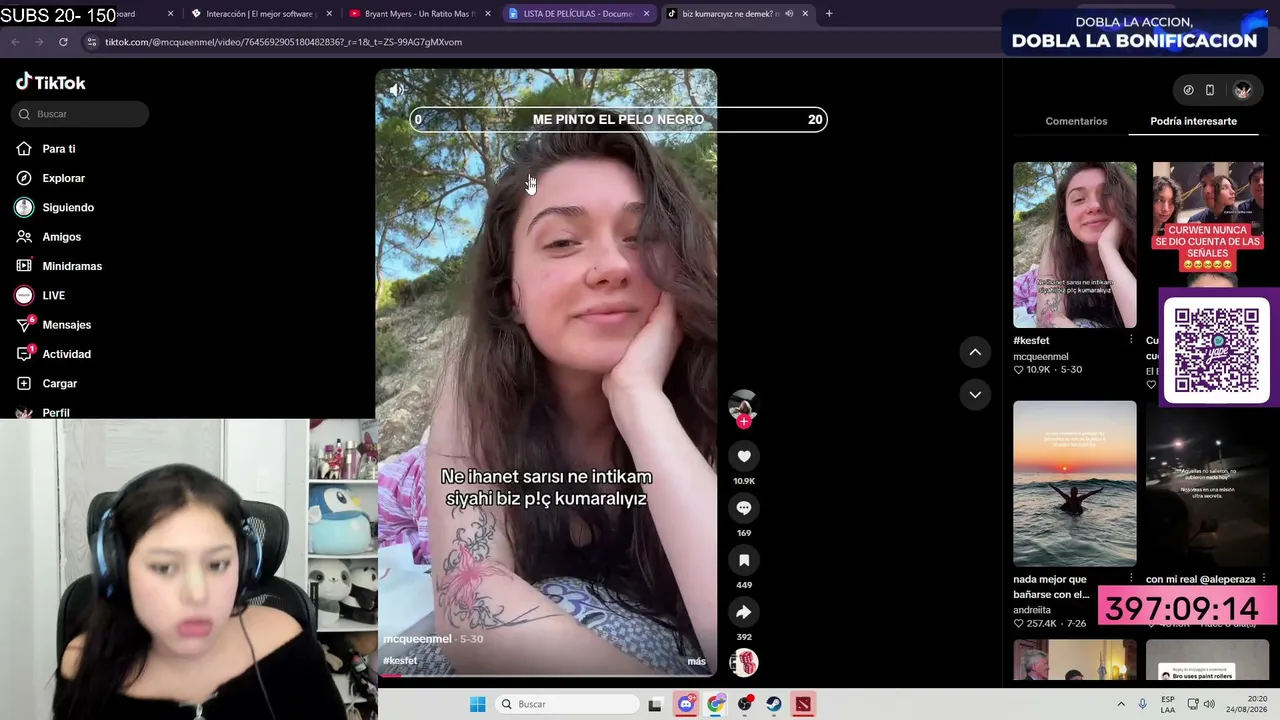Go to Explorar in the sidebar
The image size is (1280, 720).
click(x=63, y=178)
